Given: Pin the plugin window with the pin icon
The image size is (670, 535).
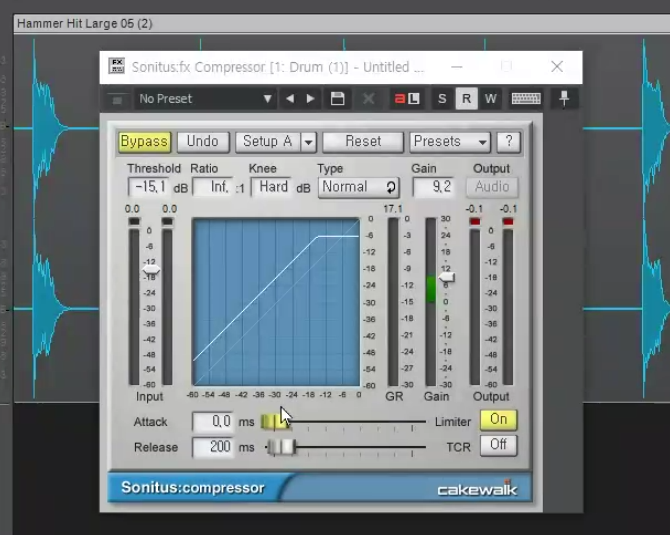Looking at the screenshot, I should coord(564,99).
